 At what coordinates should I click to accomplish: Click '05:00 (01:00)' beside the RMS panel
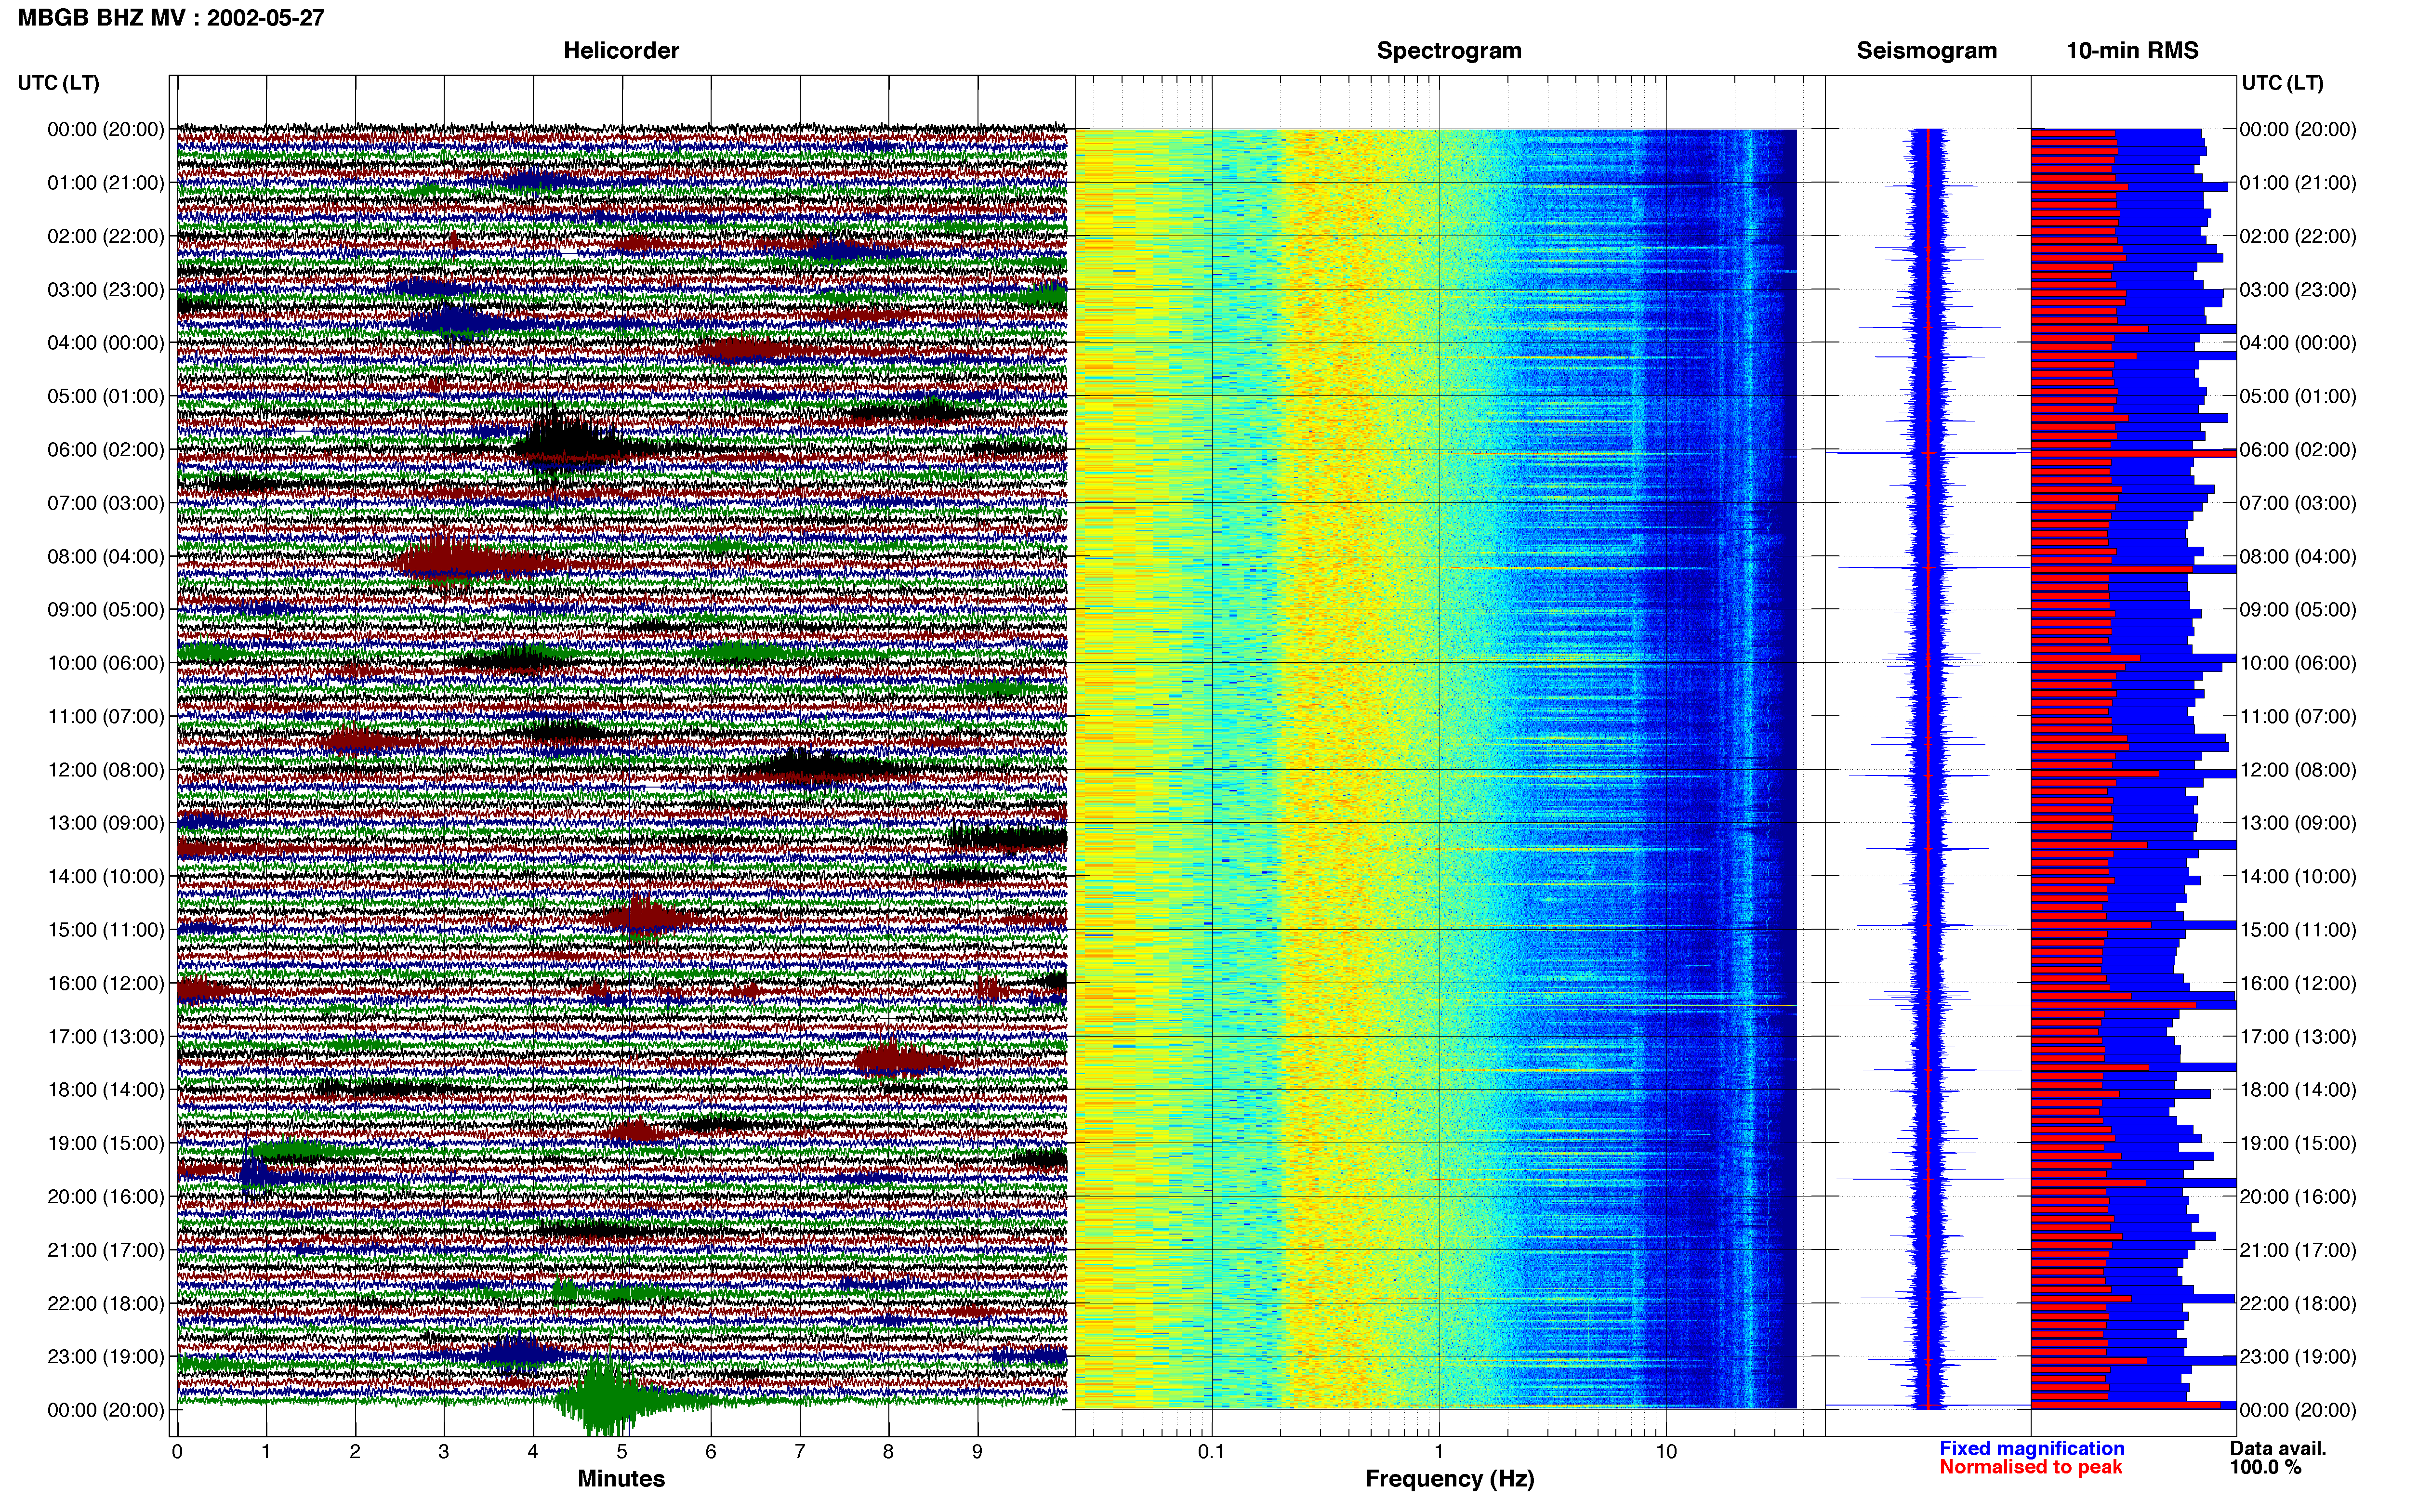pos(2298,396)
